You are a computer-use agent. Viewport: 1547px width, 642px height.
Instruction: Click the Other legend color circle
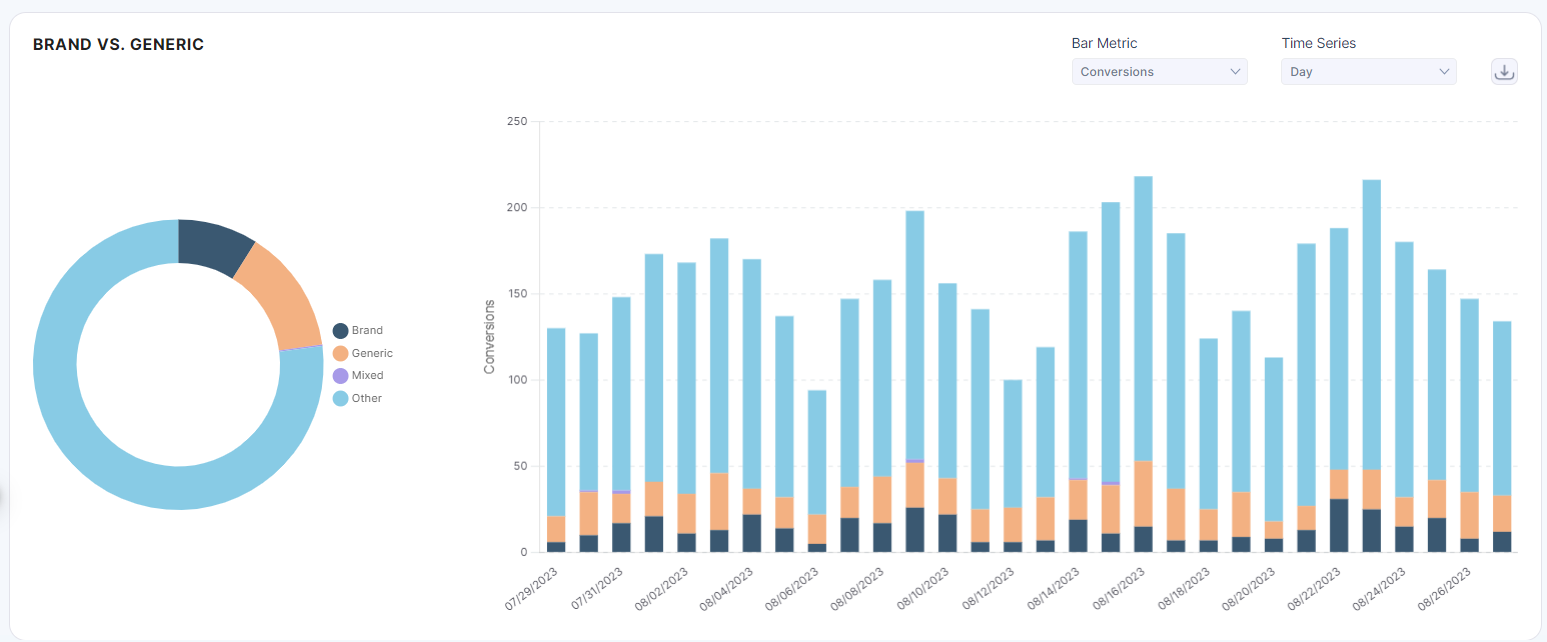pos(340,399)
